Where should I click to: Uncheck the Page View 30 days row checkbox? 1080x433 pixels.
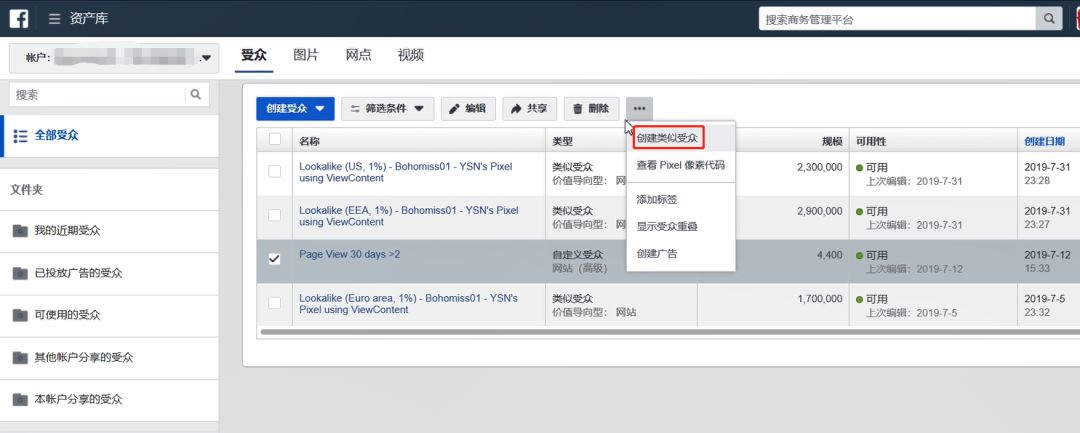coord(275,259)
